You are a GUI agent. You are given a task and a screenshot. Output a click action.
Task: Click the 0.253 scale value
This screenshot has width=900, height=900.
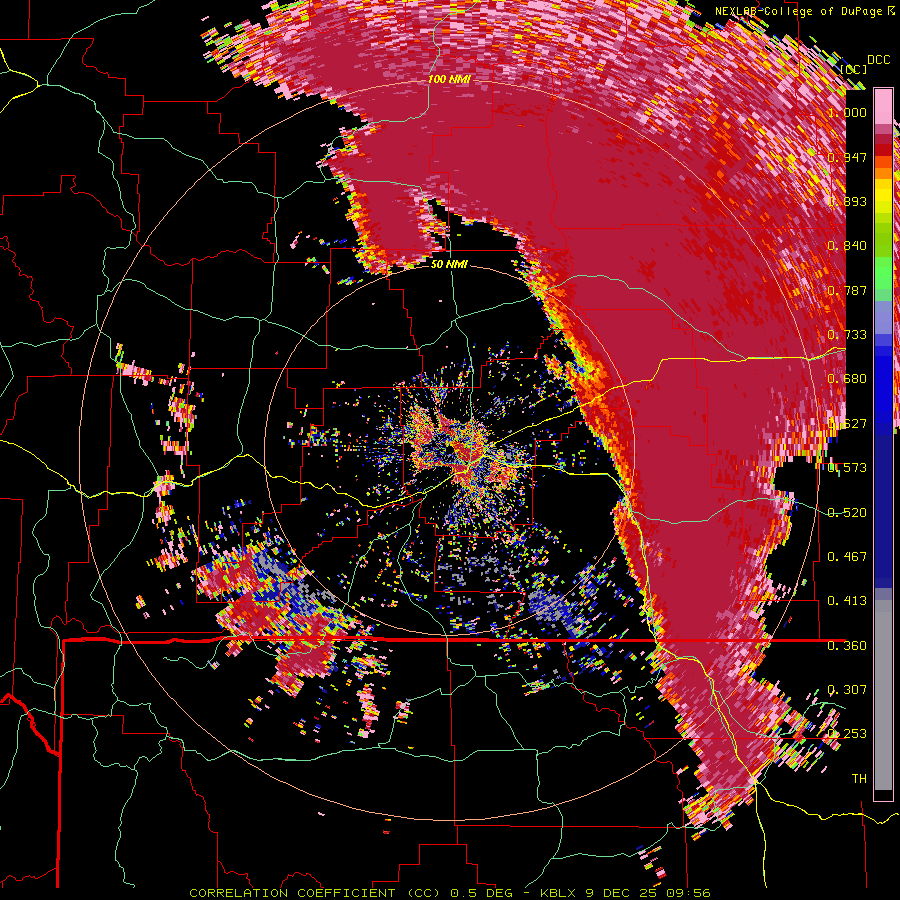847,734
